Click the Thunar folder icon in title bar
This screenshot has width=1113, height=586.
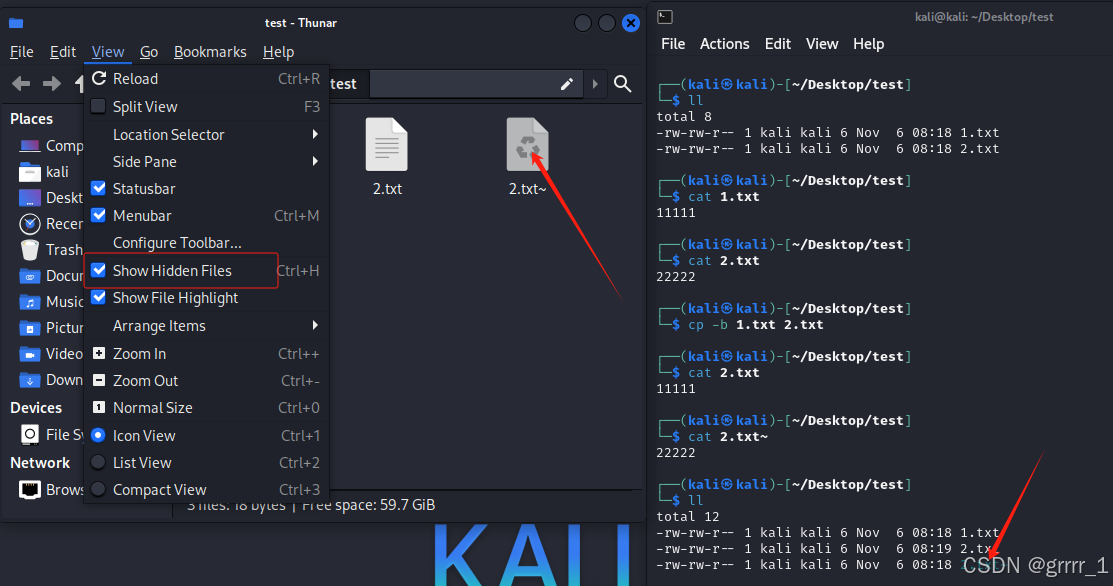tap(16, 23)
